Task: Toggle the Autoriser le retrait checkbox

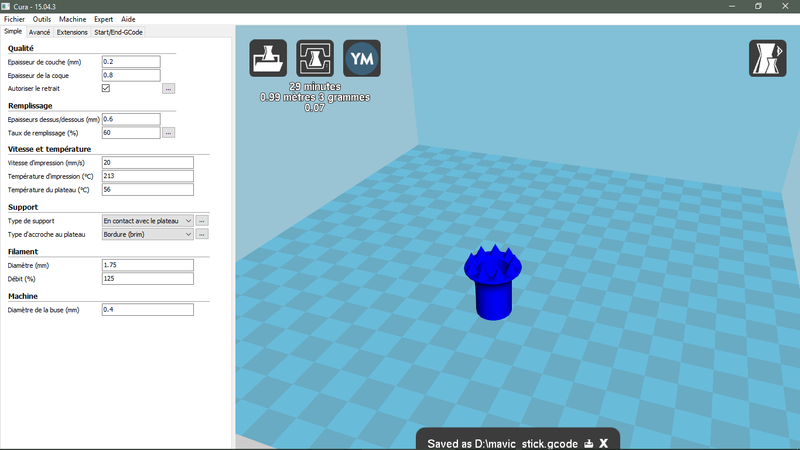Action: click(106, 89)
